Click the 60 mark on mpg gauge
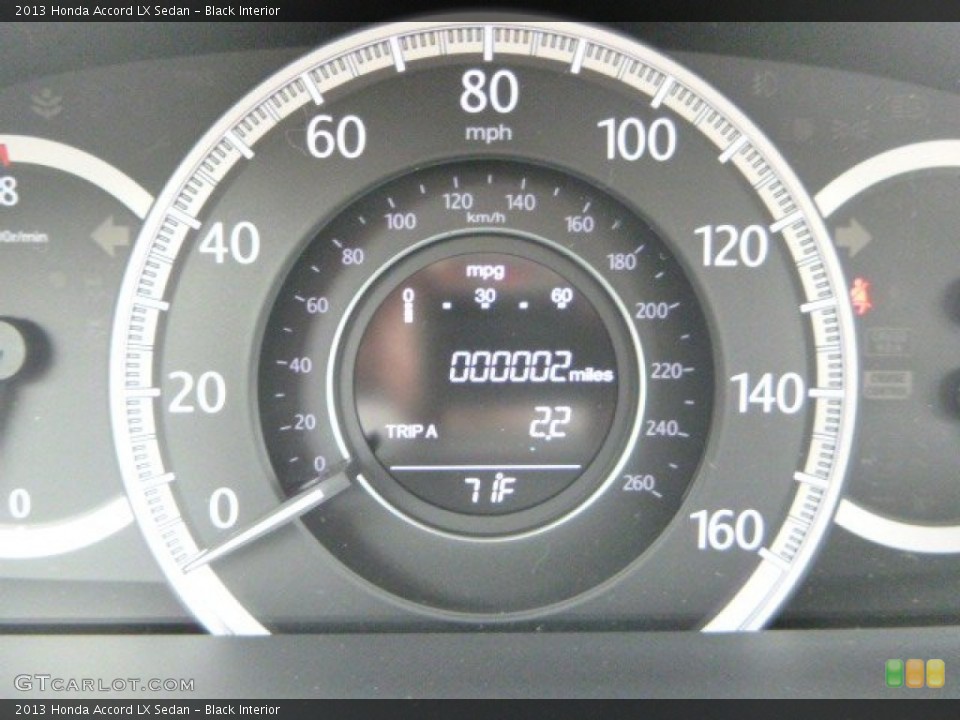The height and width of the screenshot is (720, 960). point(561,297)
